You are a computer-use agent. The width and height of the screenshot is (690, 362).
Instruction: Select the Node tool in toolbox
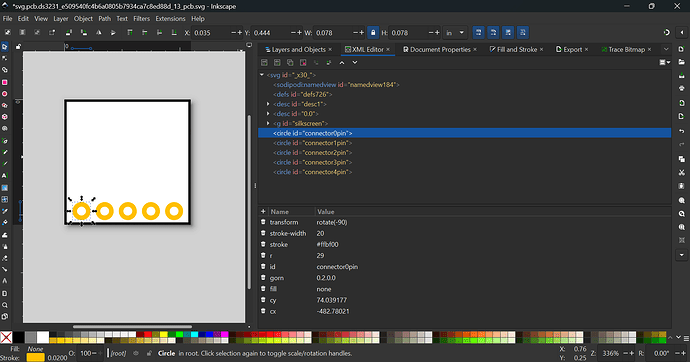(x=5, y=59)
